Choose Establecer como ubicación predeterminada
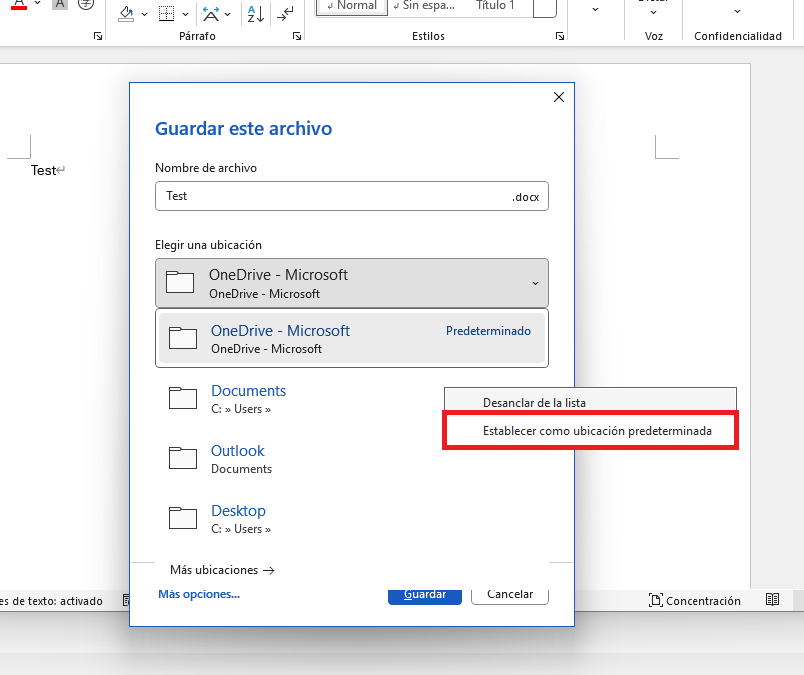 coord(590,431)
